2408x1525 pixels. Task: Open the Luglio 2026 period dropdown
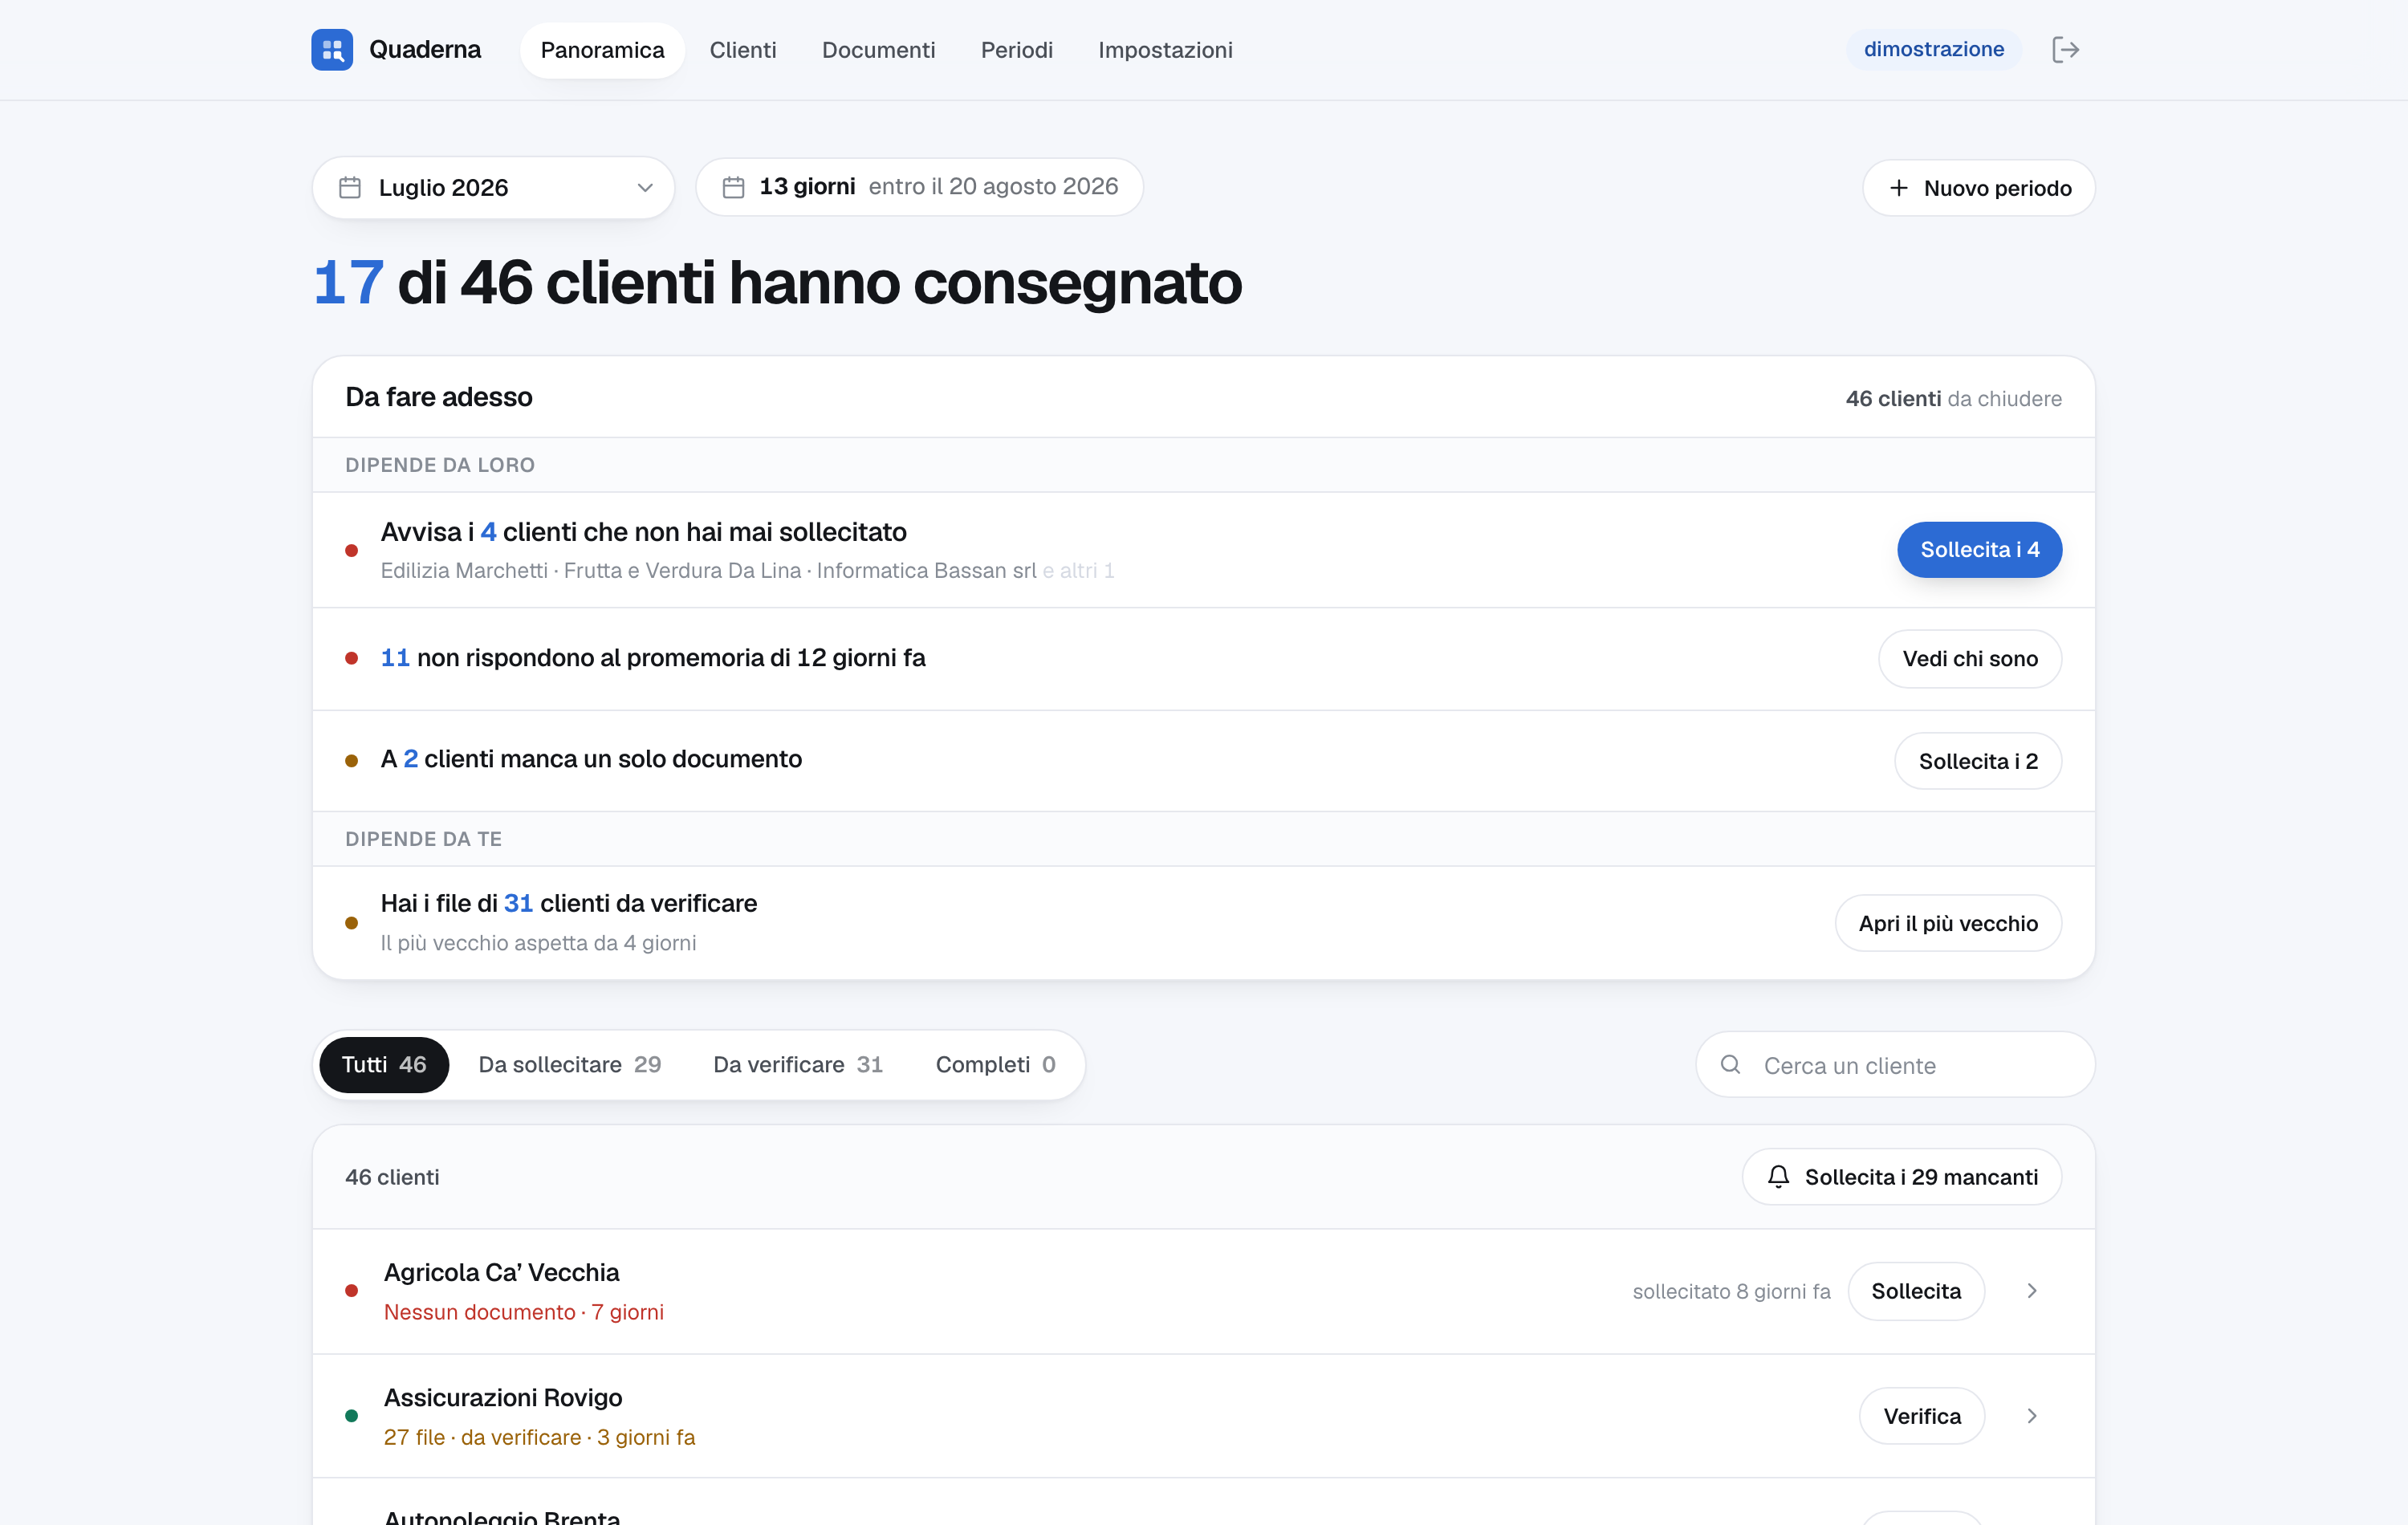493,187
